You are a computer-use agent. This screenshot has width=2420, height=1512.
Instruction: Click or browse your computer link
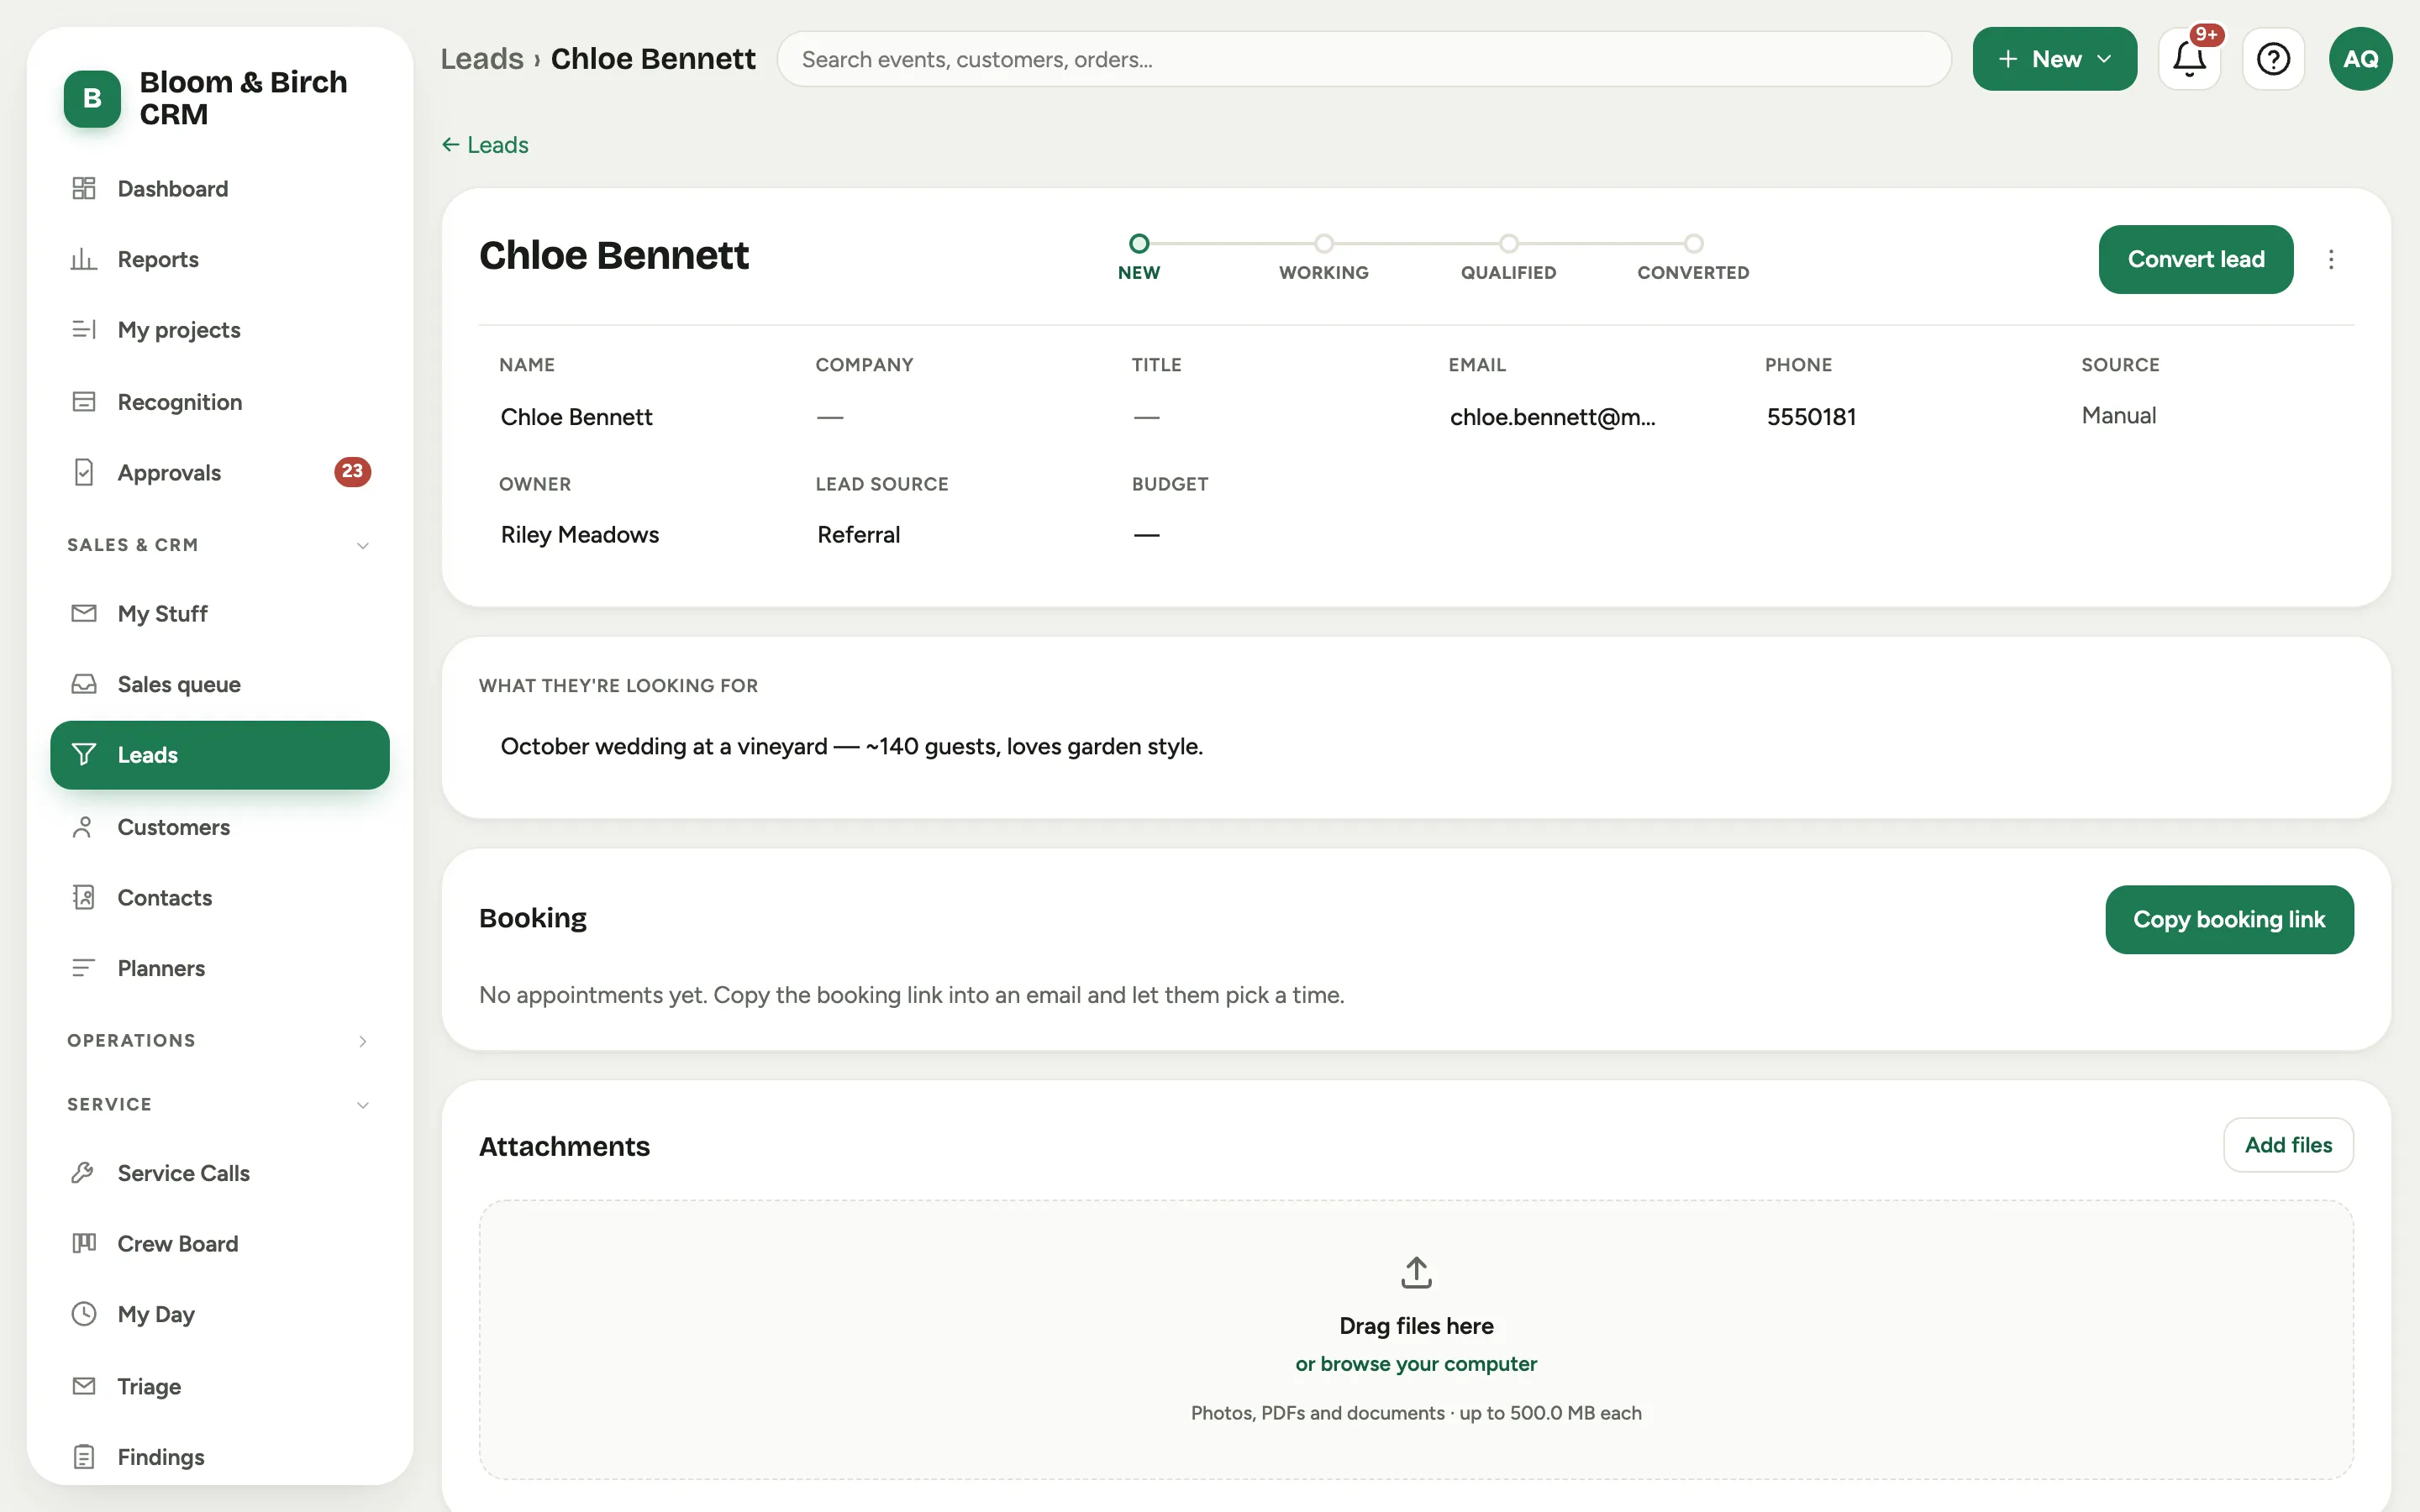point(1416,1364)
